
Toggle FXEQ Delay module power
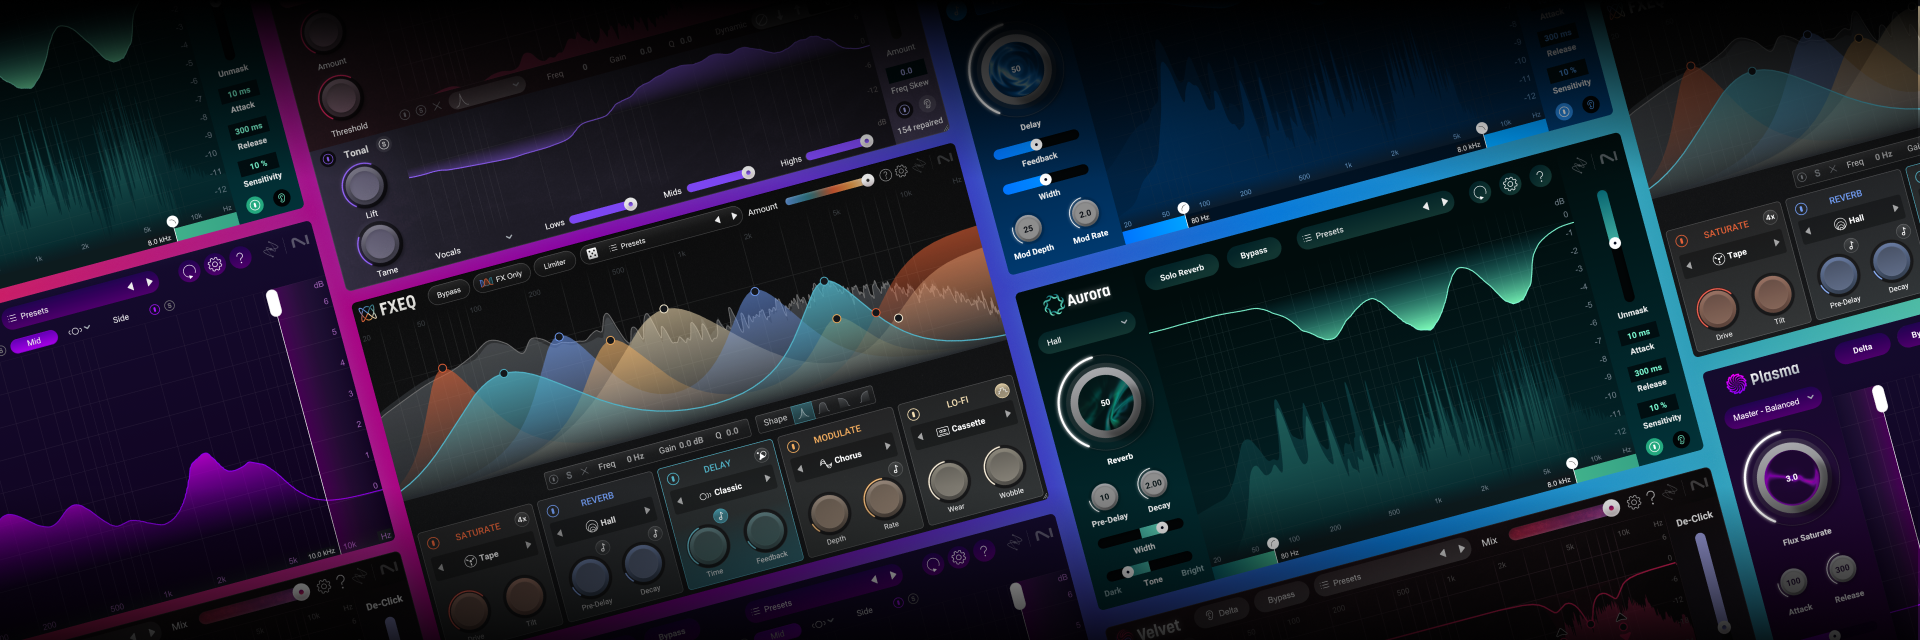(673, 479)
